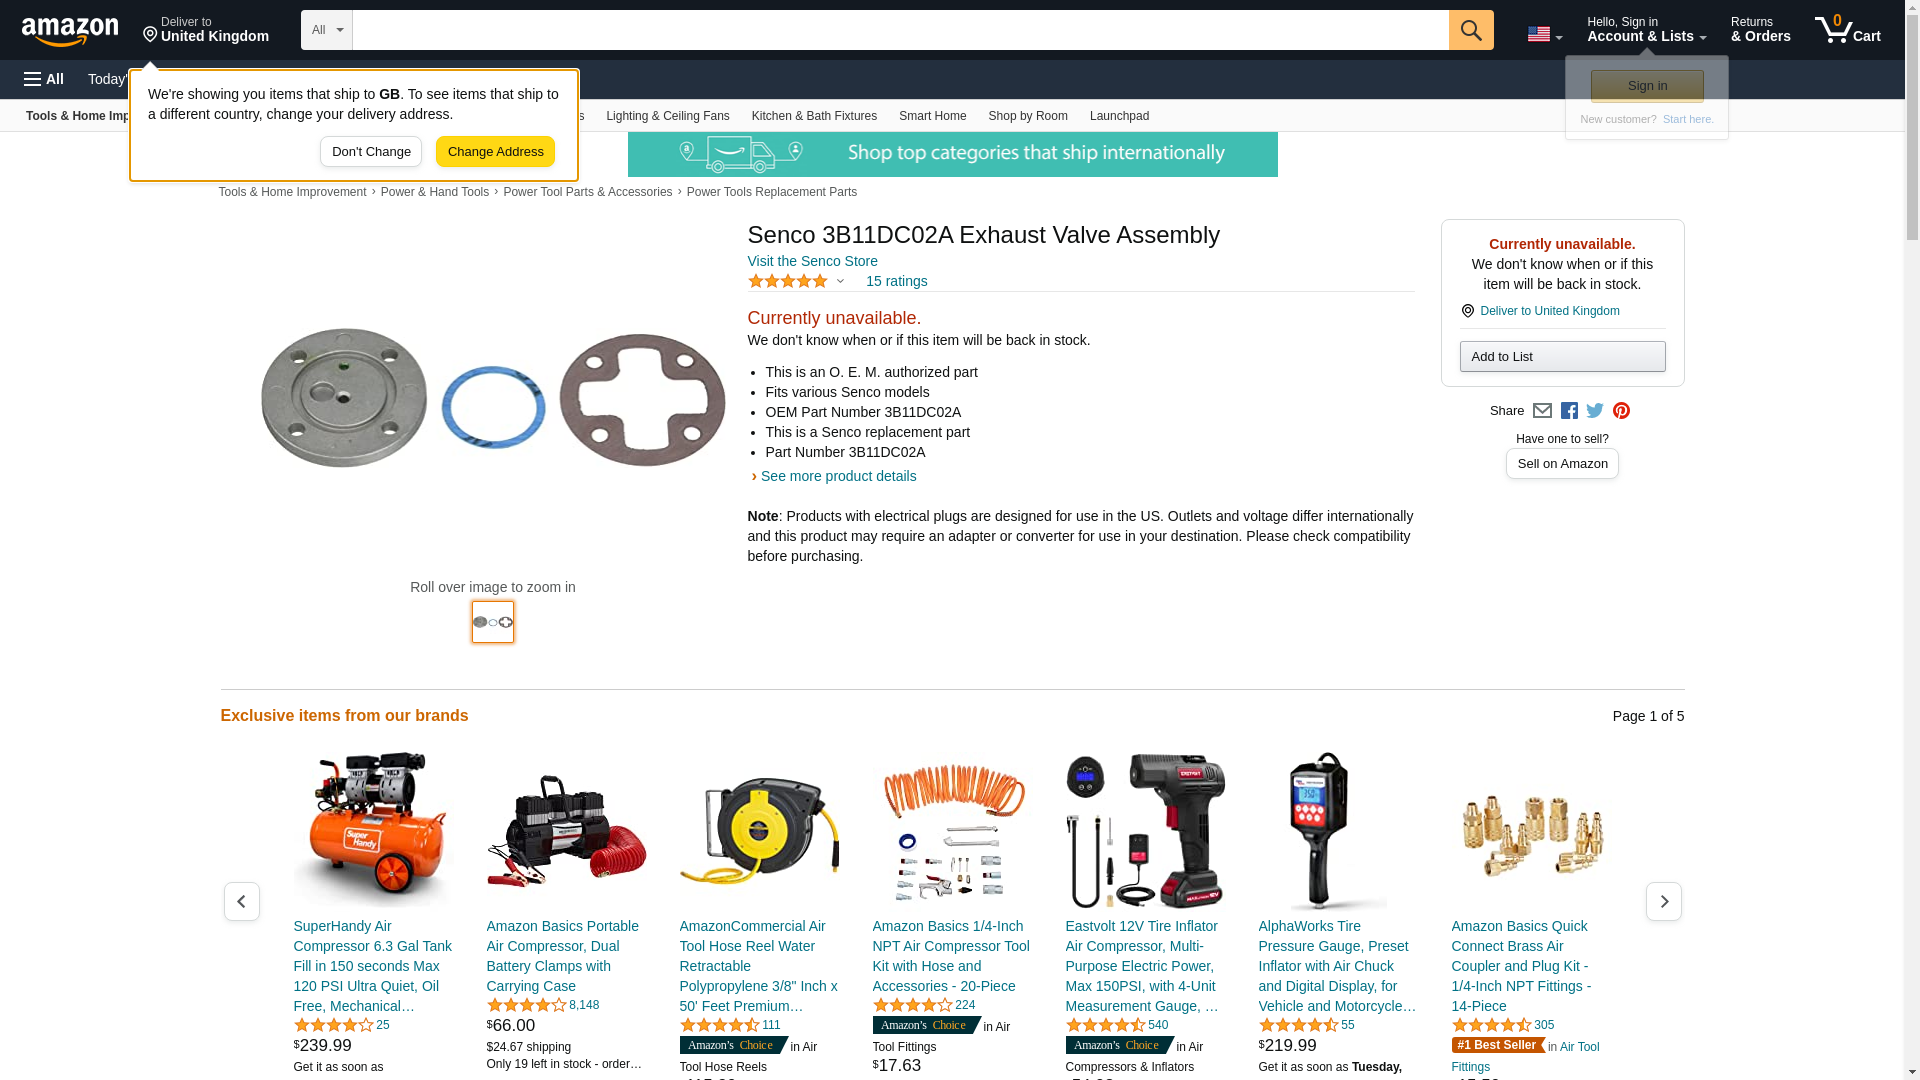Click the Amazon logo
This screenshot has height=1080, width=1920.
(x=70, y=31)
